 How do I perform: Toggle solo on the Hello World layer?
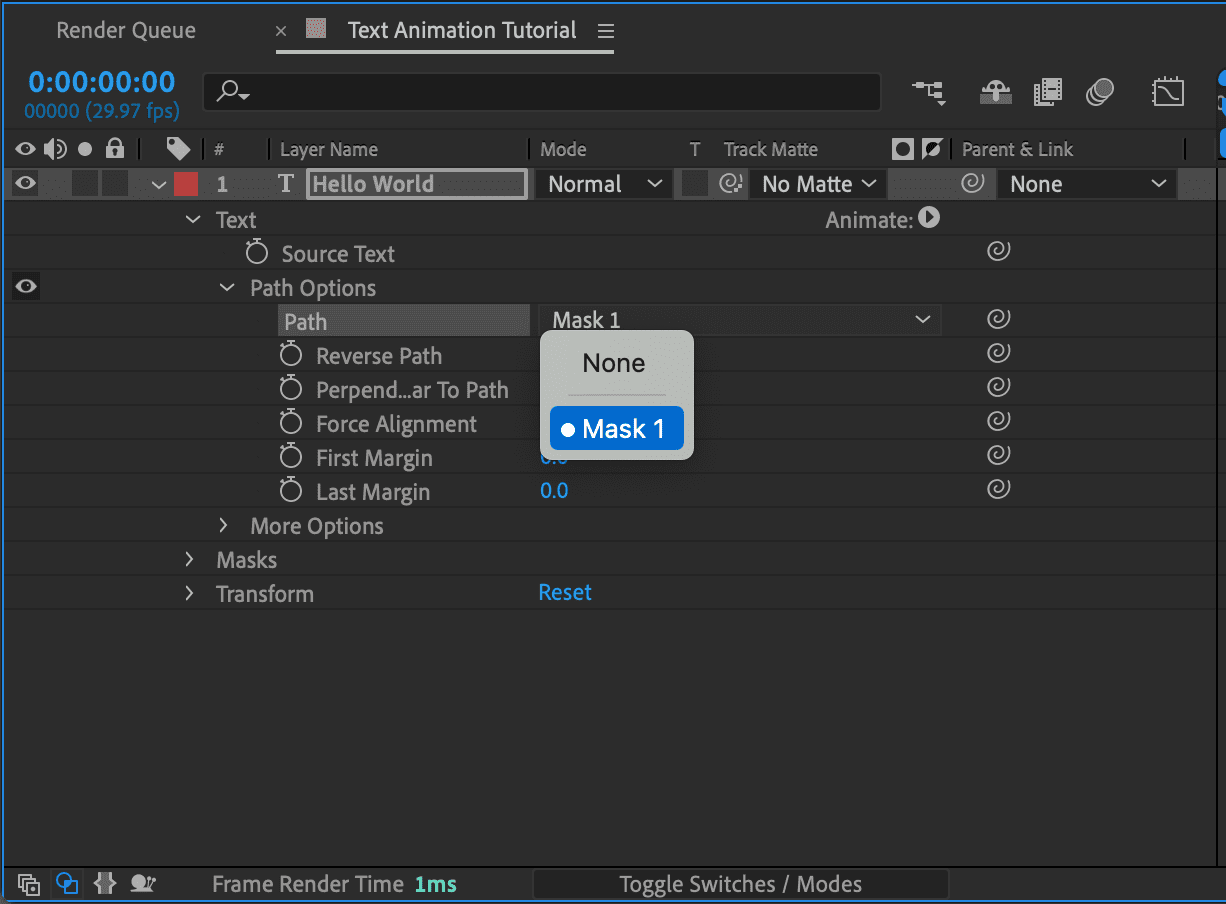coord(85,184)
